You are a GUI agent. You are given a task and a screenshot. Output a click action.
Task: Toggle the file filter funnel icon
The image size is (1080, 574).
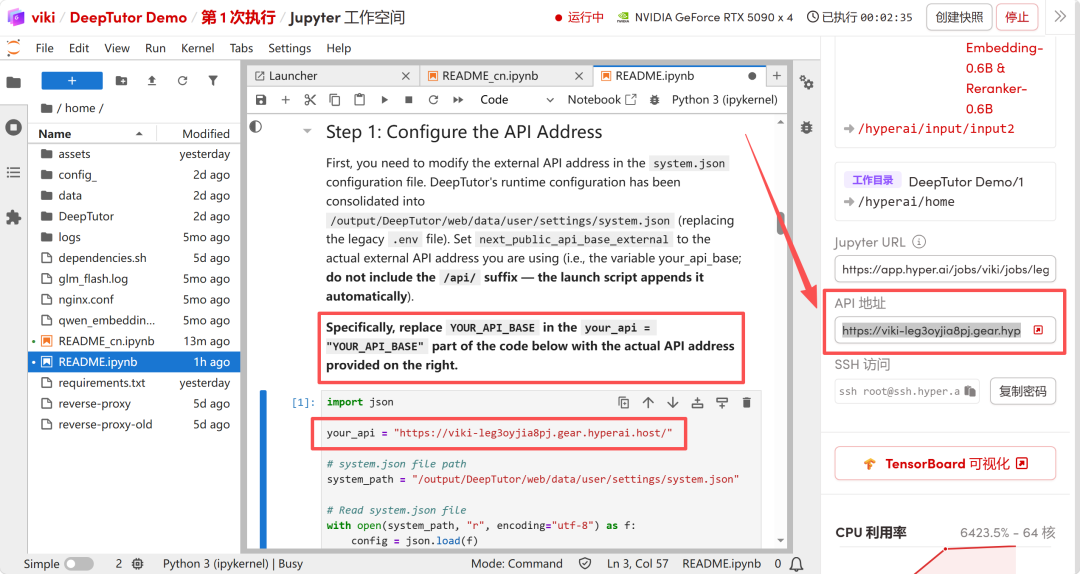coord(213,81)
